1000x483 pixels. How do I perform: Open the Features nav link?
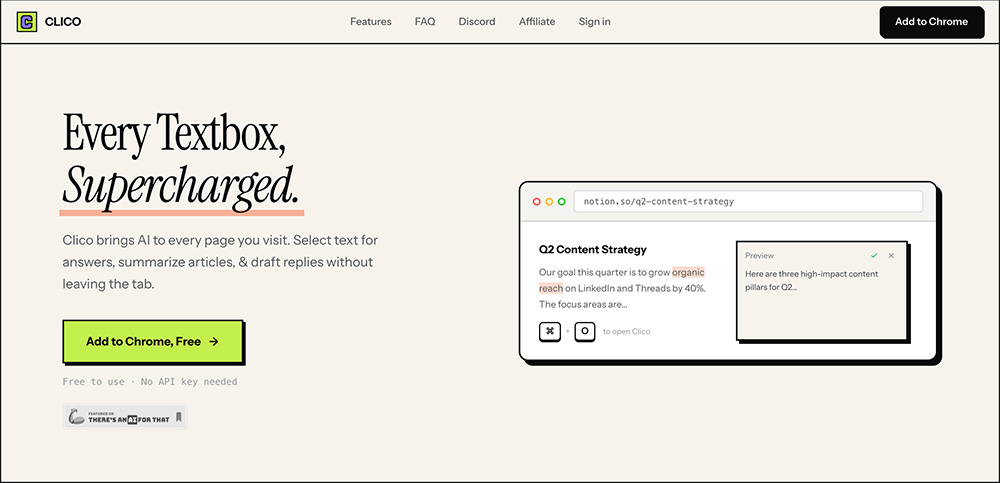point(371,22)
